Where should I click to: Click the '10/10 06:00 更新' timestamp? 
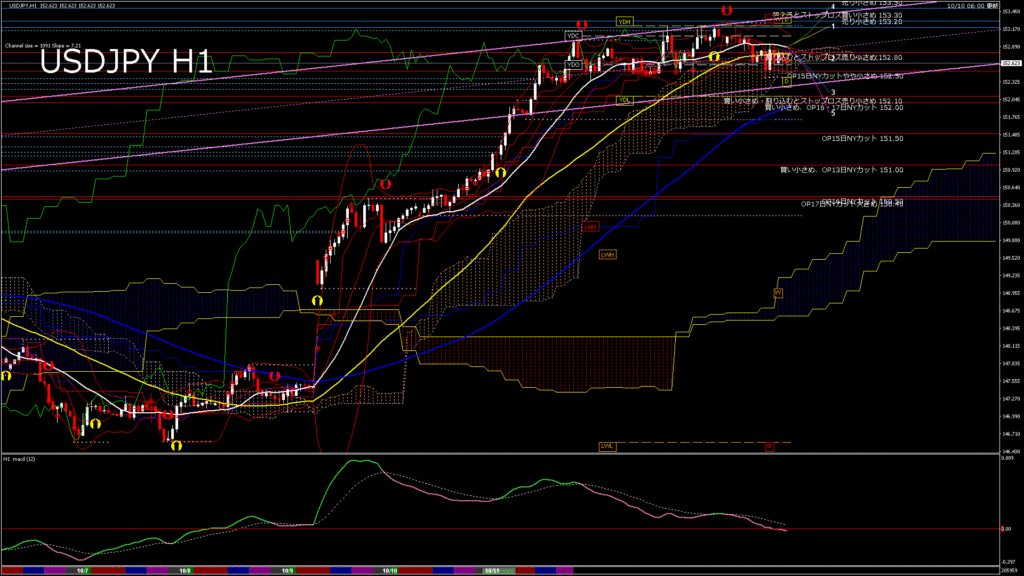coord(974,5)
